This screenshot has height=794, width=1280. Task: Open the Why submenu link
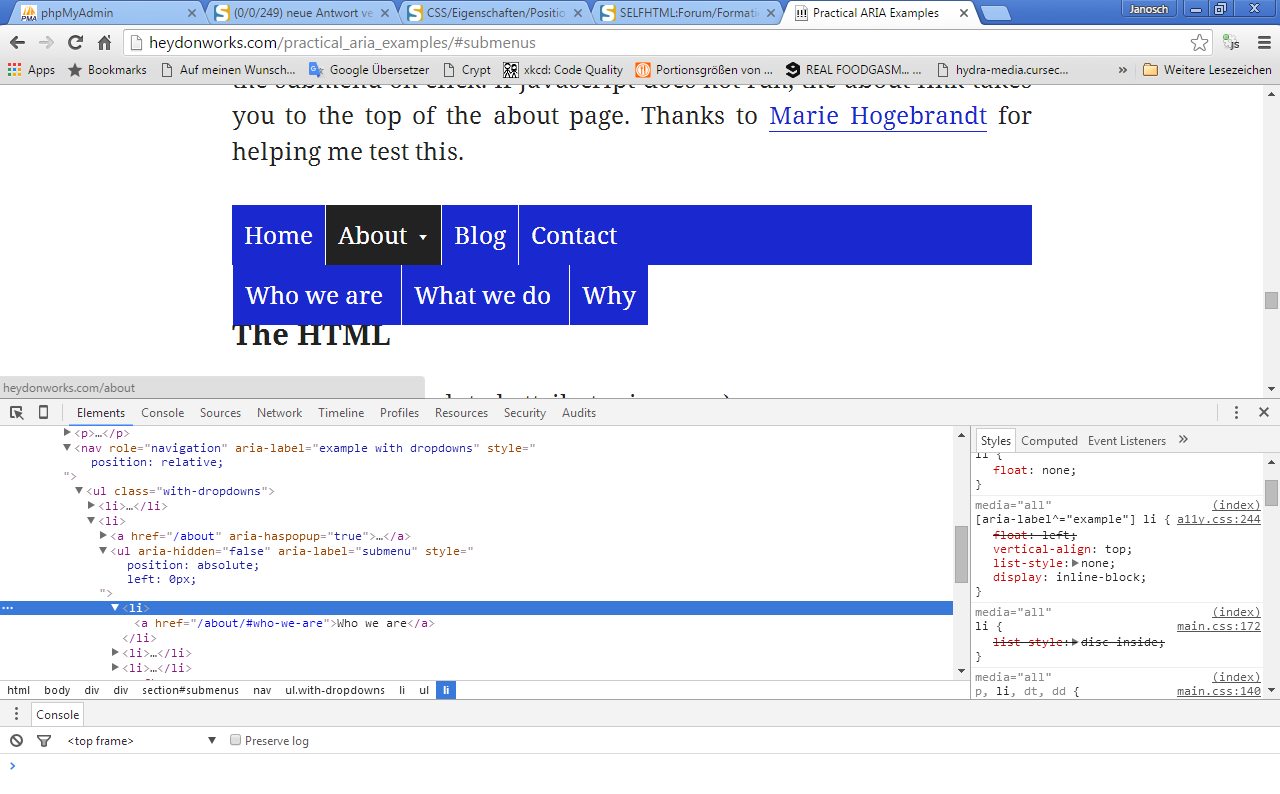[x=609, y=295]
